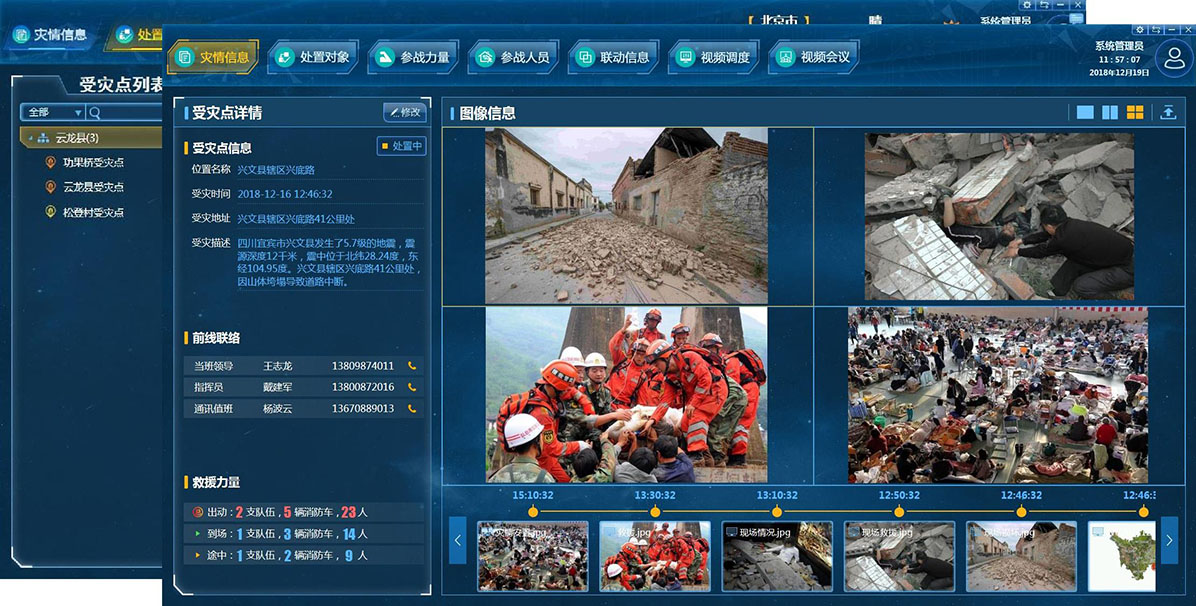This screenshot has height=606, width=1196.
Task: Switch to the 处置对象 tab
Action: click(313, 57)
